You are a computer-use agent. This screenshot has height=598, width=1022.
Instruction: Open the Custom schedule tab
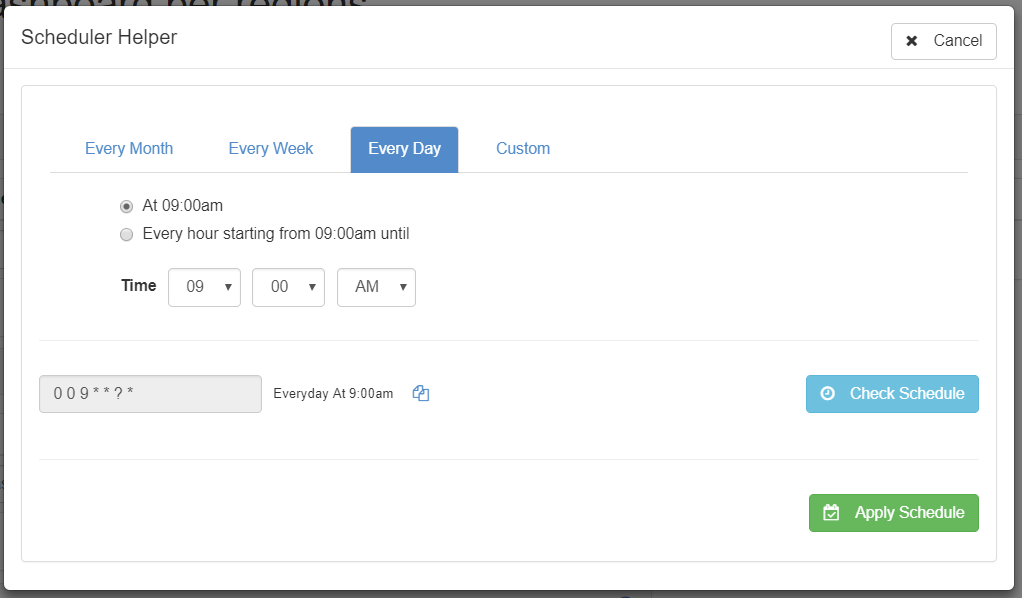pyautogui.click(x=523, y=149)
